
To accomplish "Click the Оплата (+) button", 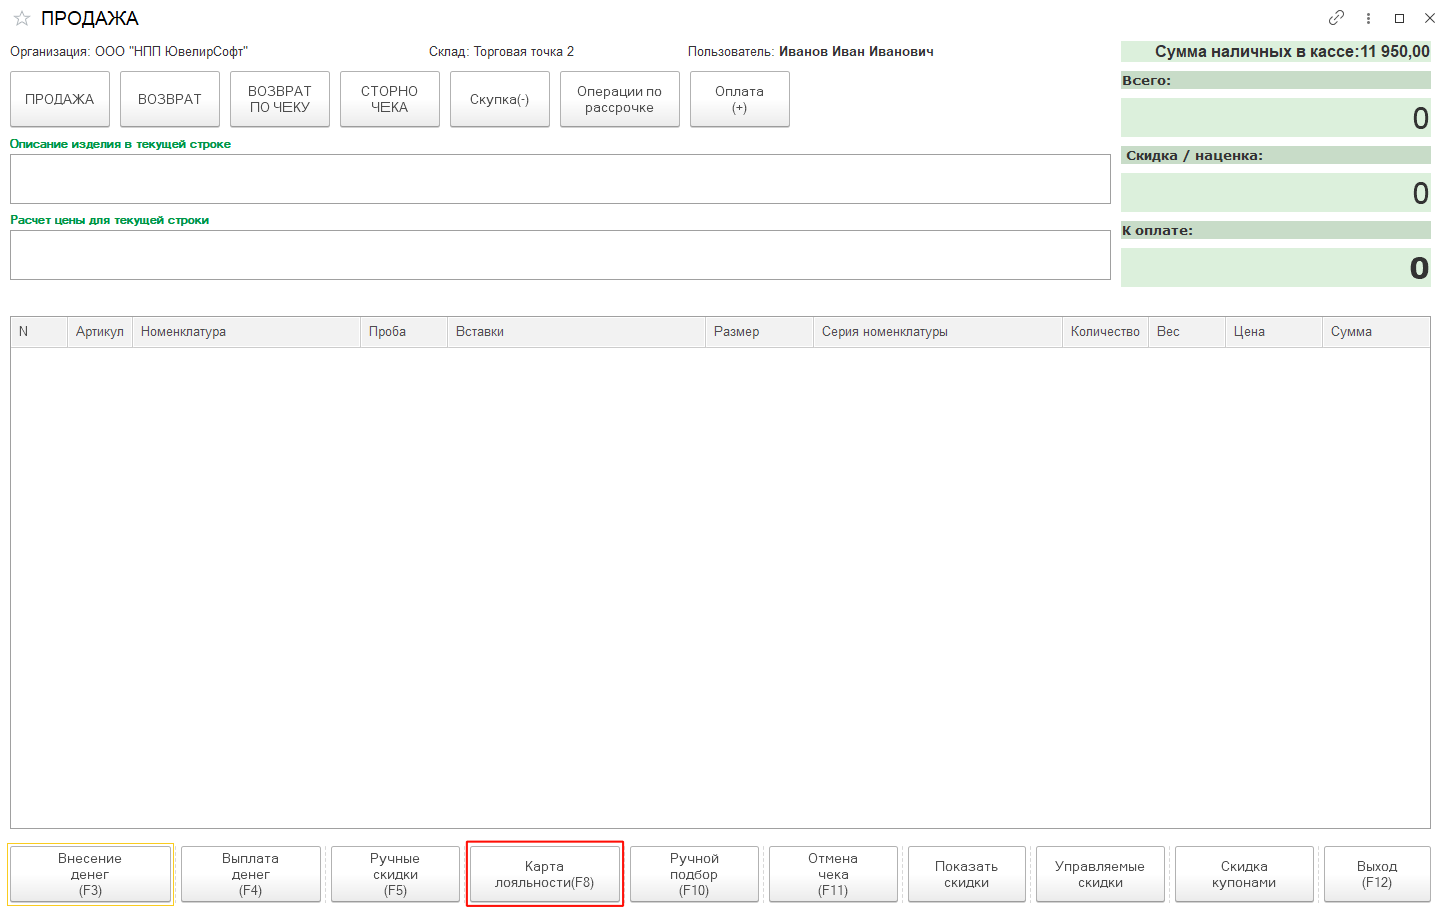I will tap(740, 99).
